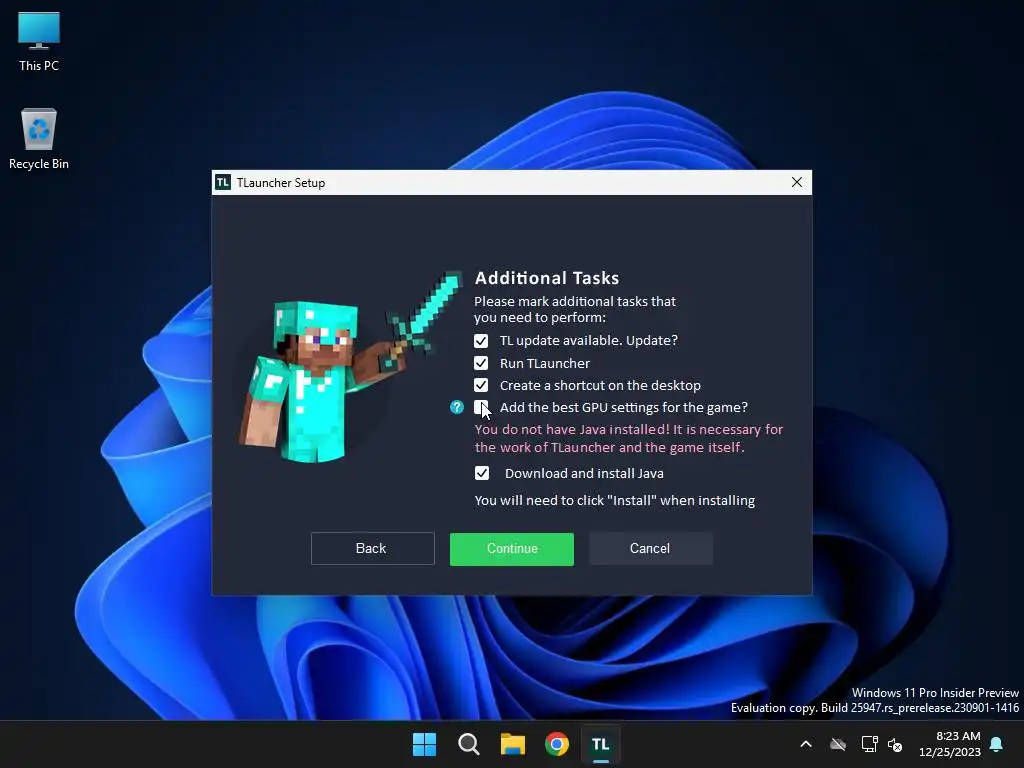Cancel the TLauncher setup

[650, 549]
